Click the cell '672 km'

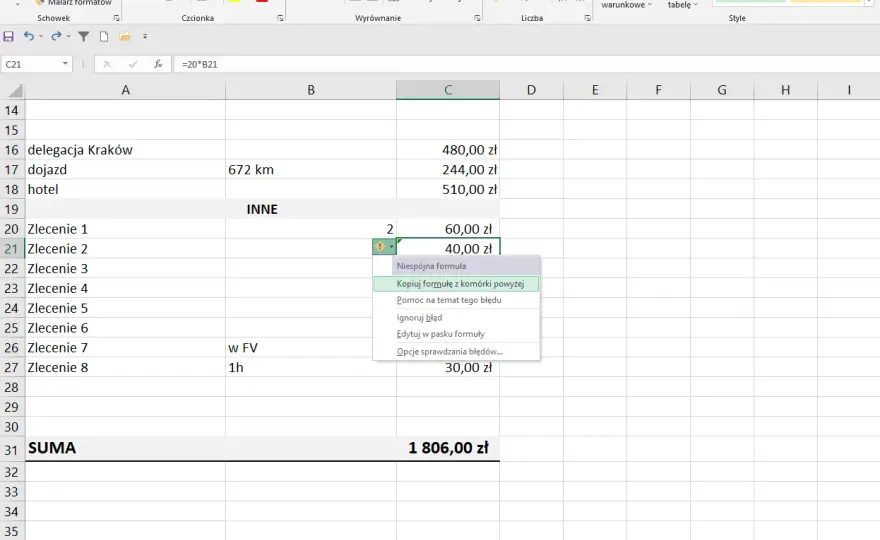click(x=311, y=170)
